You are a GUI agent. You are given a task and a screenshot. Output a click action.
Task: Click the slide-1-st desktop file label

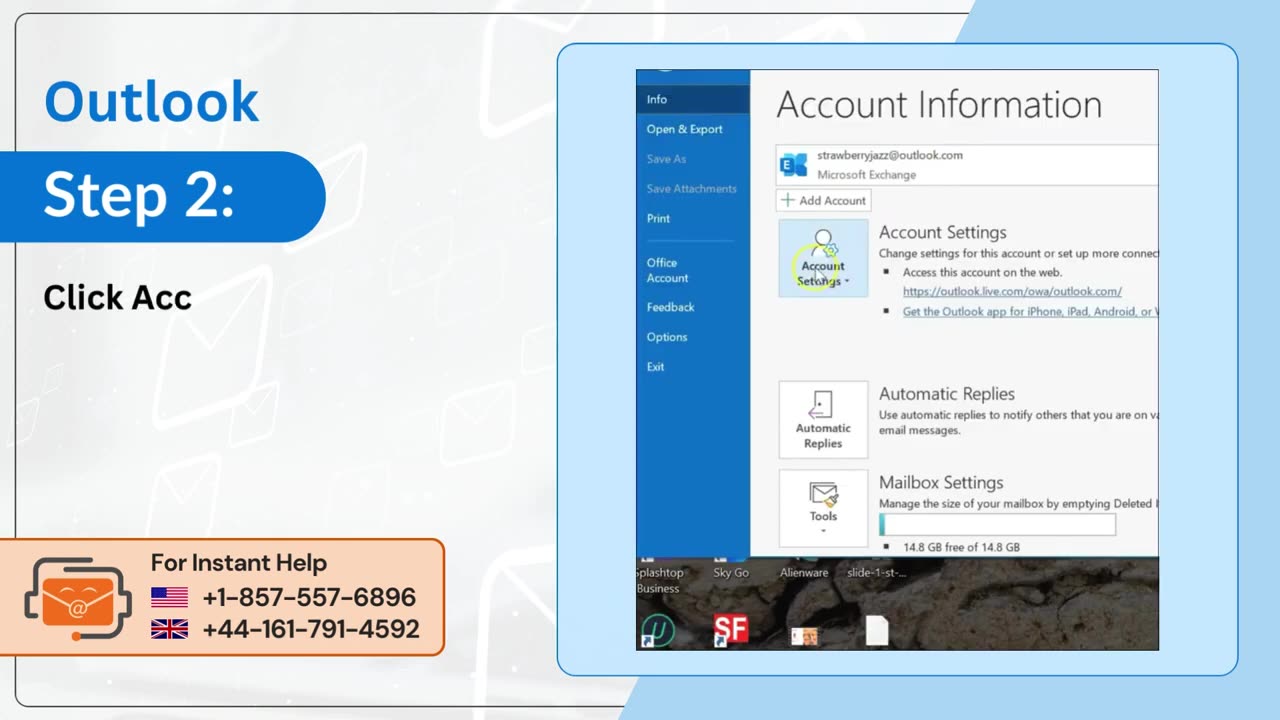click(877, 573)
